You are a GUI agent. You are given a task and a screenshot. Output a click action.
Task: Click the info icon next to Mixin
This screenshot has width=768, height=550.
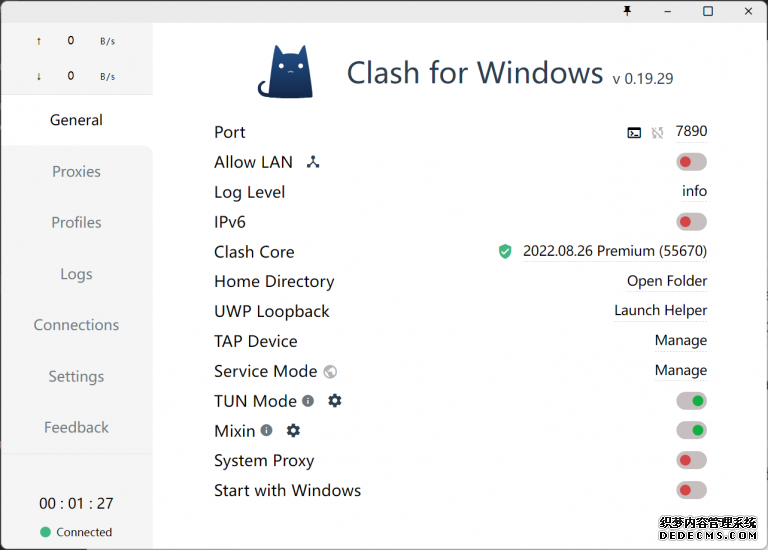click(266, 431)
